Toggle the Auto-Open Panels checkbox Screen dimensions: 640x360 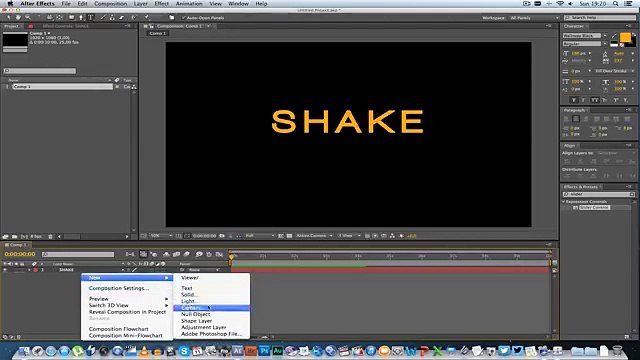point(184,18)
